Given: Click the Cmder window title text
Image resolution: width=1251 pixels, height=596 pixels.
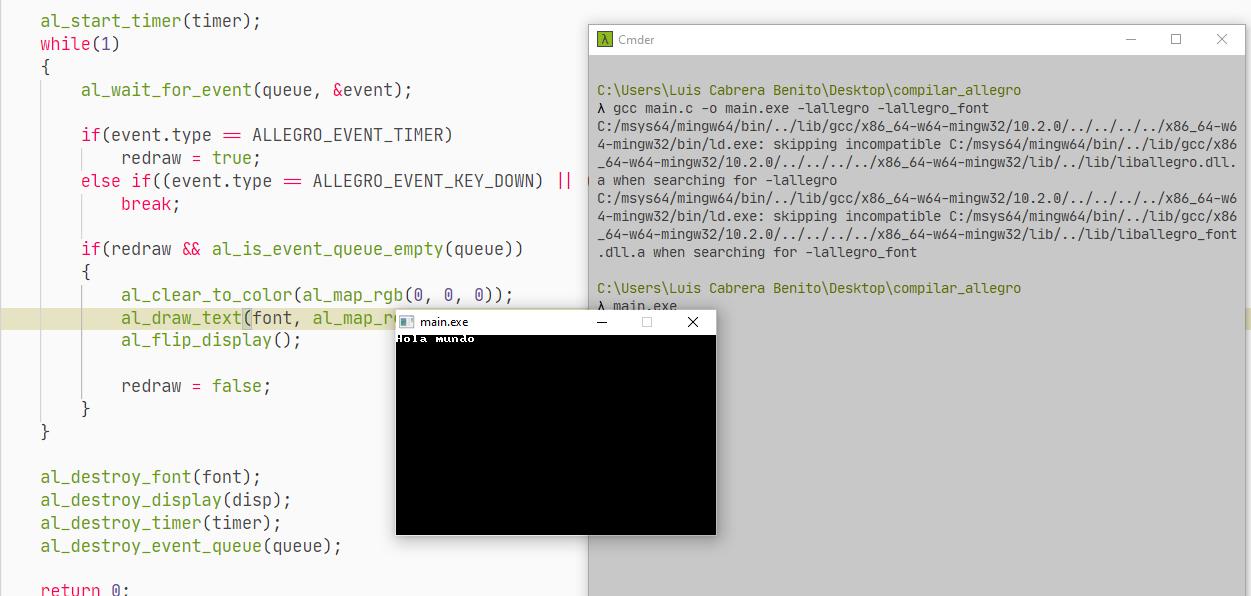Looking at the screenshot, I should tap(636, 40).
